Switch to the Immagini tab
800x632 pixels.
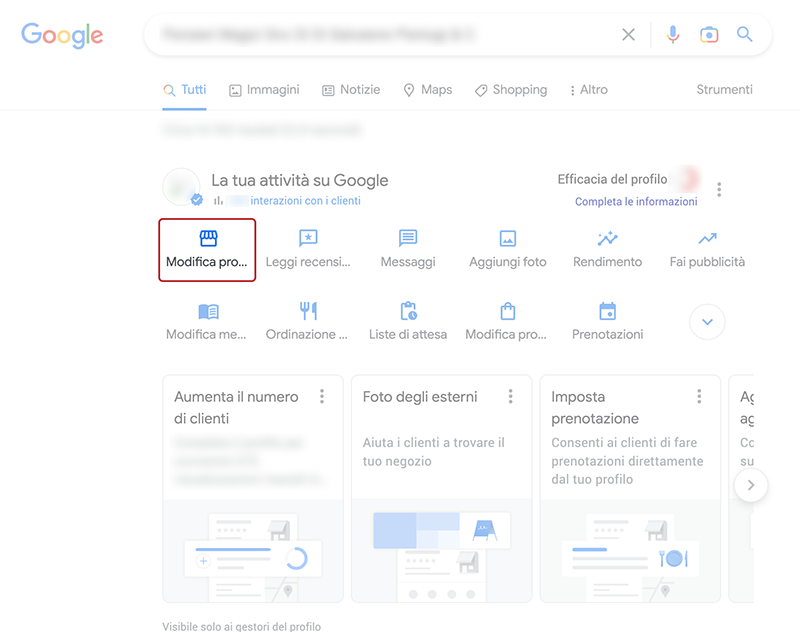[x=264, y=90]
